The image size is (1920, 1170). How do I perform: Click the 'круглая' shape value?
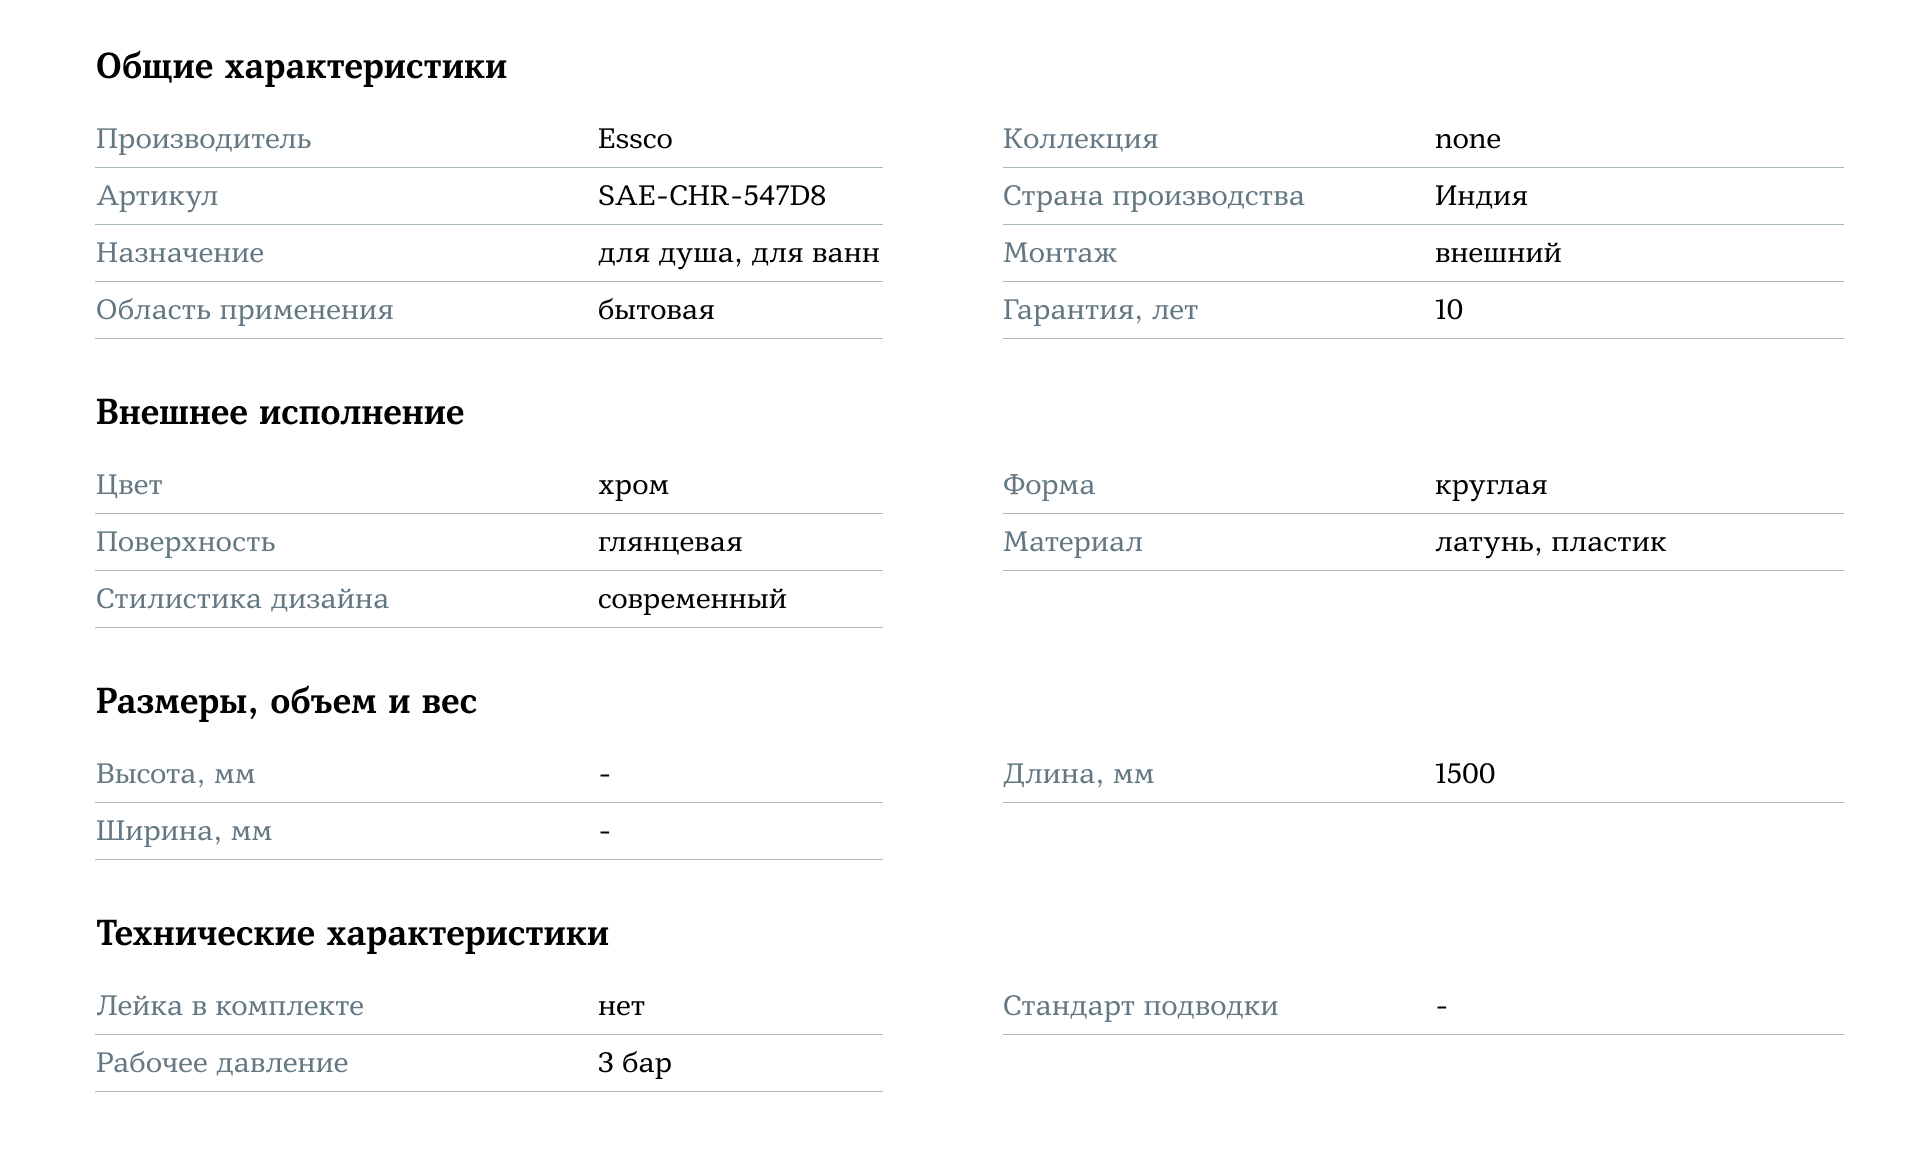pos(1490,486)
